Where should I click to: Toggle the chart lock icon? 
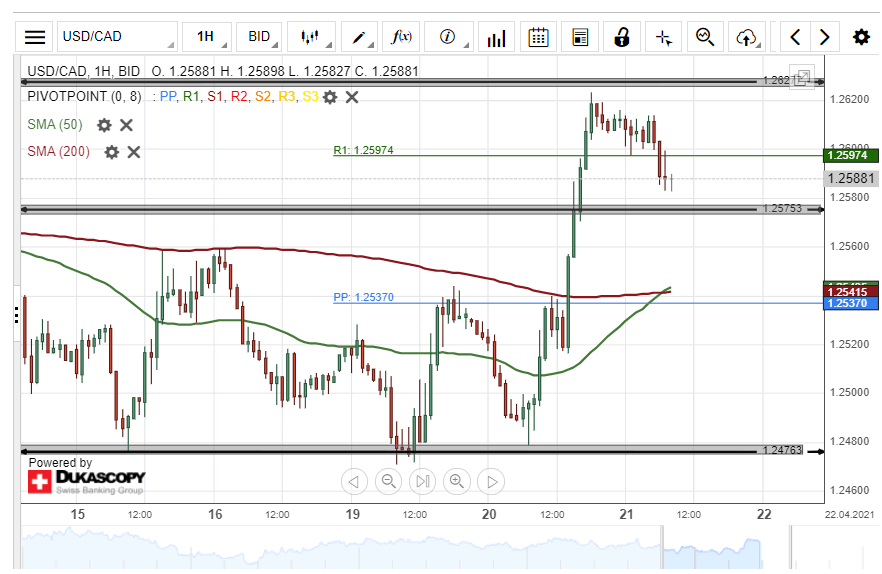622,37
